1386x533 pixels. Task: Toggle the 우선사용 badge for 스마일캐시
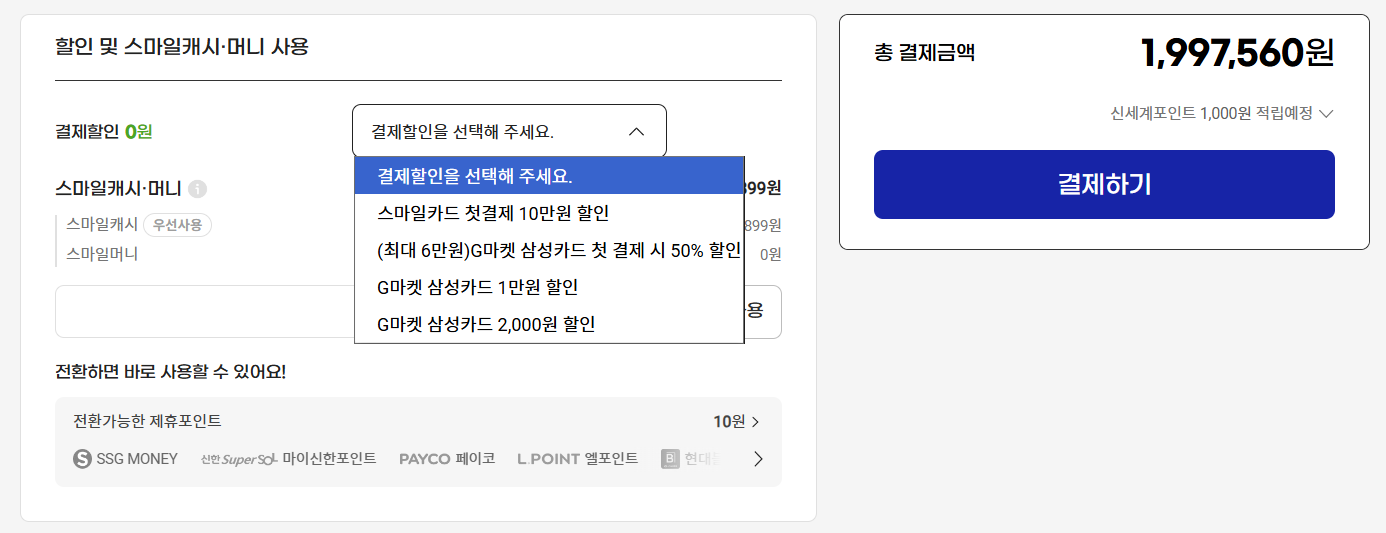[x=177, y=225]
